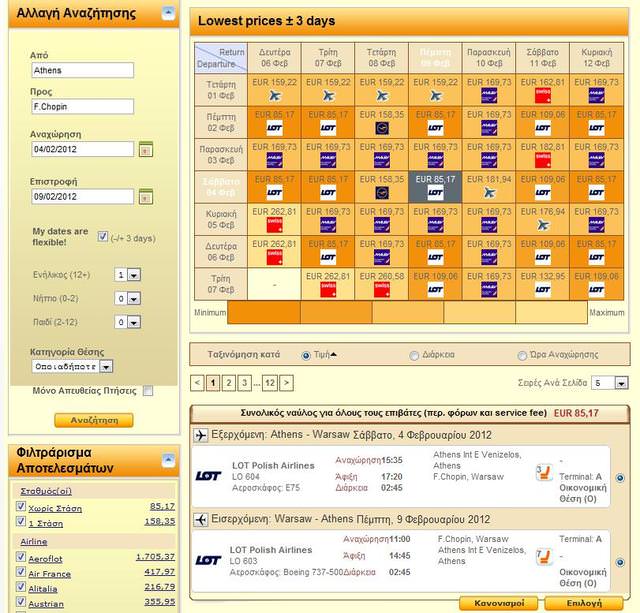Open the Σειρές Ανά Σελίδα rows dropdown
This screenshot has height=613, width=640.
click(603, 383)
